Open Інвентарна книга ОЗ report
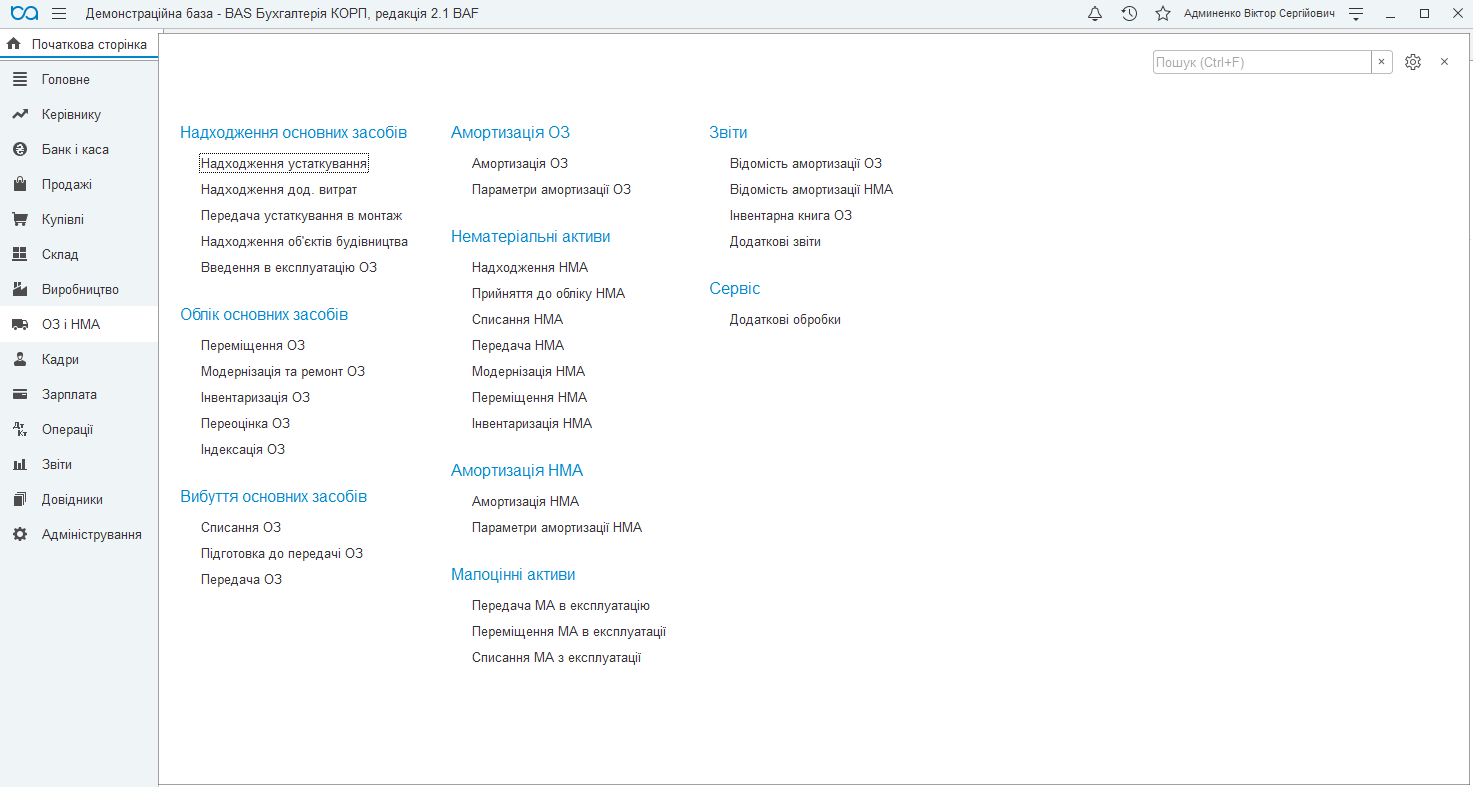The height and width of the screenshot is (787, 1473). point(791,216)
